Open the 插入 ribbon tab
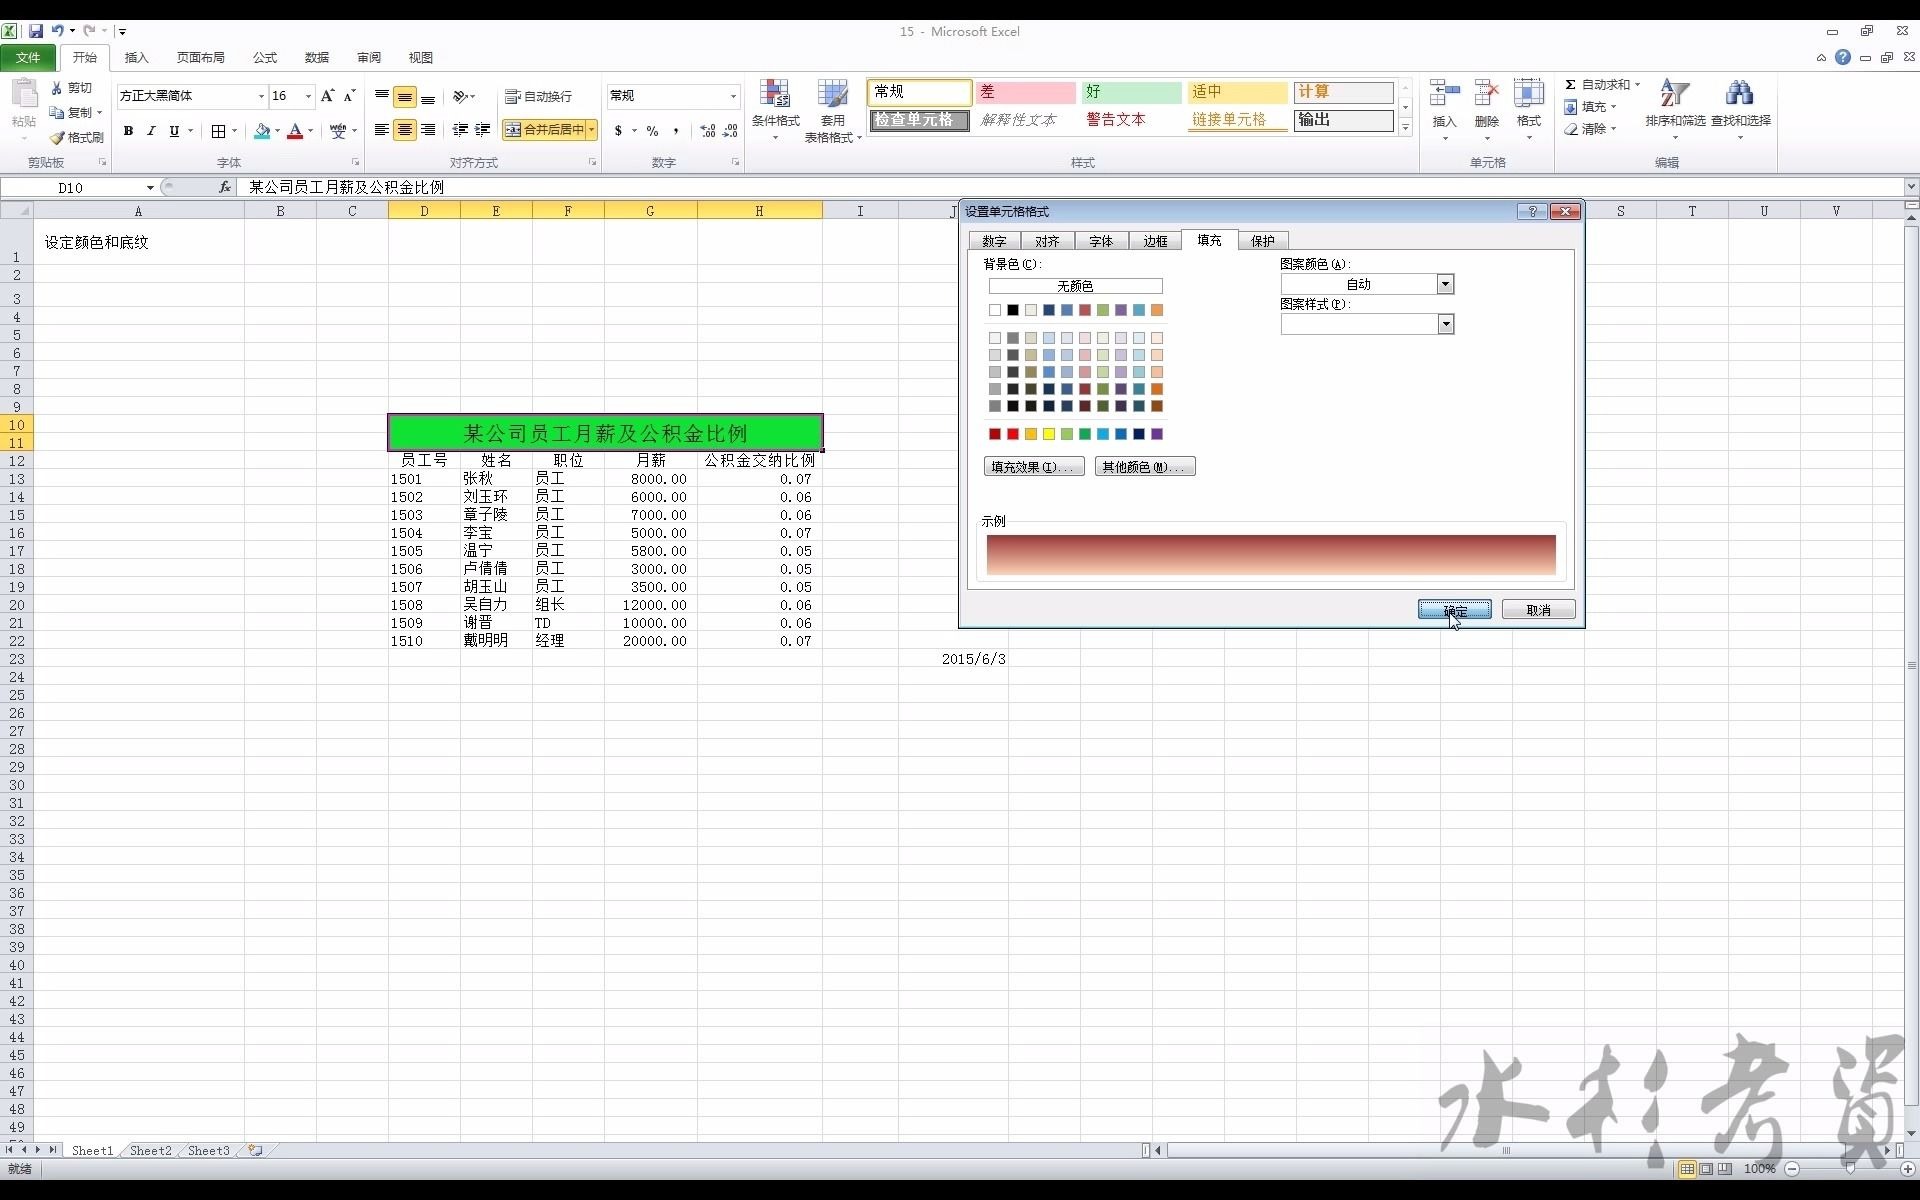1920x1200 pixels. point(136,58)
